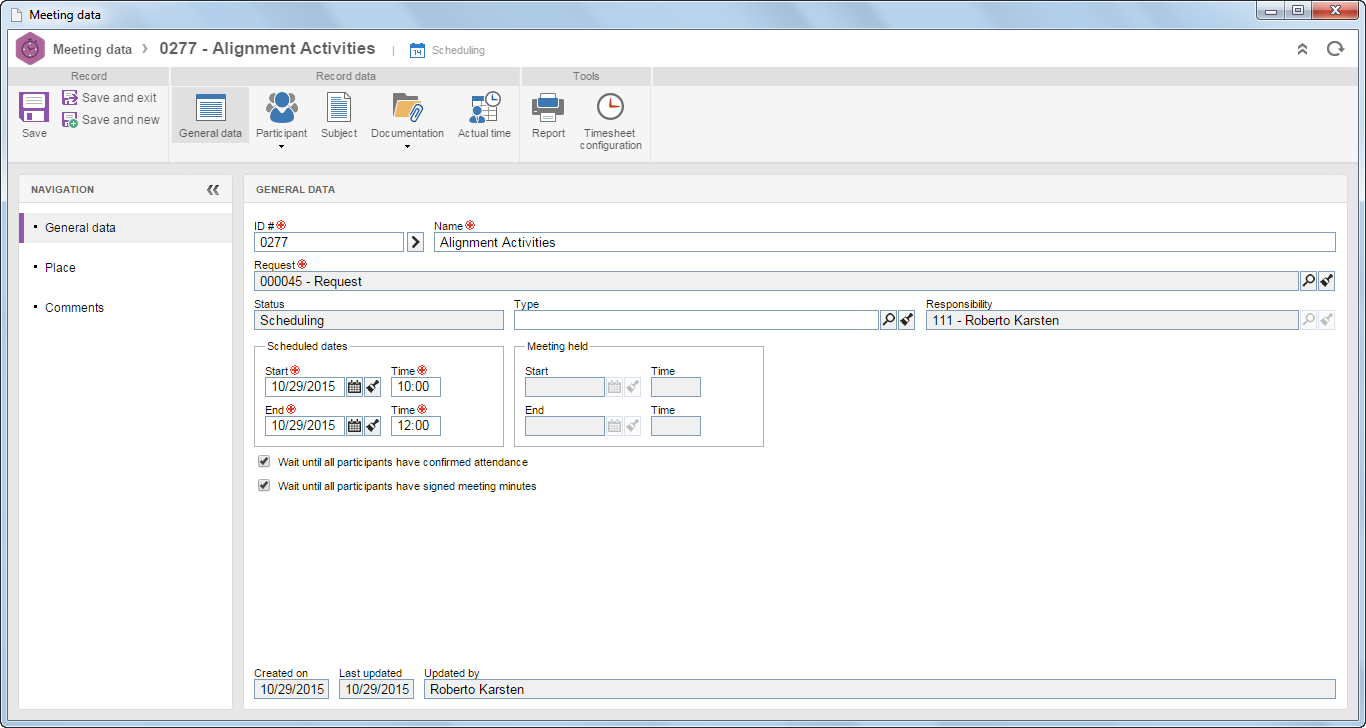1366x728 pixels.
Task: Click the Meeting data module icon
Action: coord(31,49)
